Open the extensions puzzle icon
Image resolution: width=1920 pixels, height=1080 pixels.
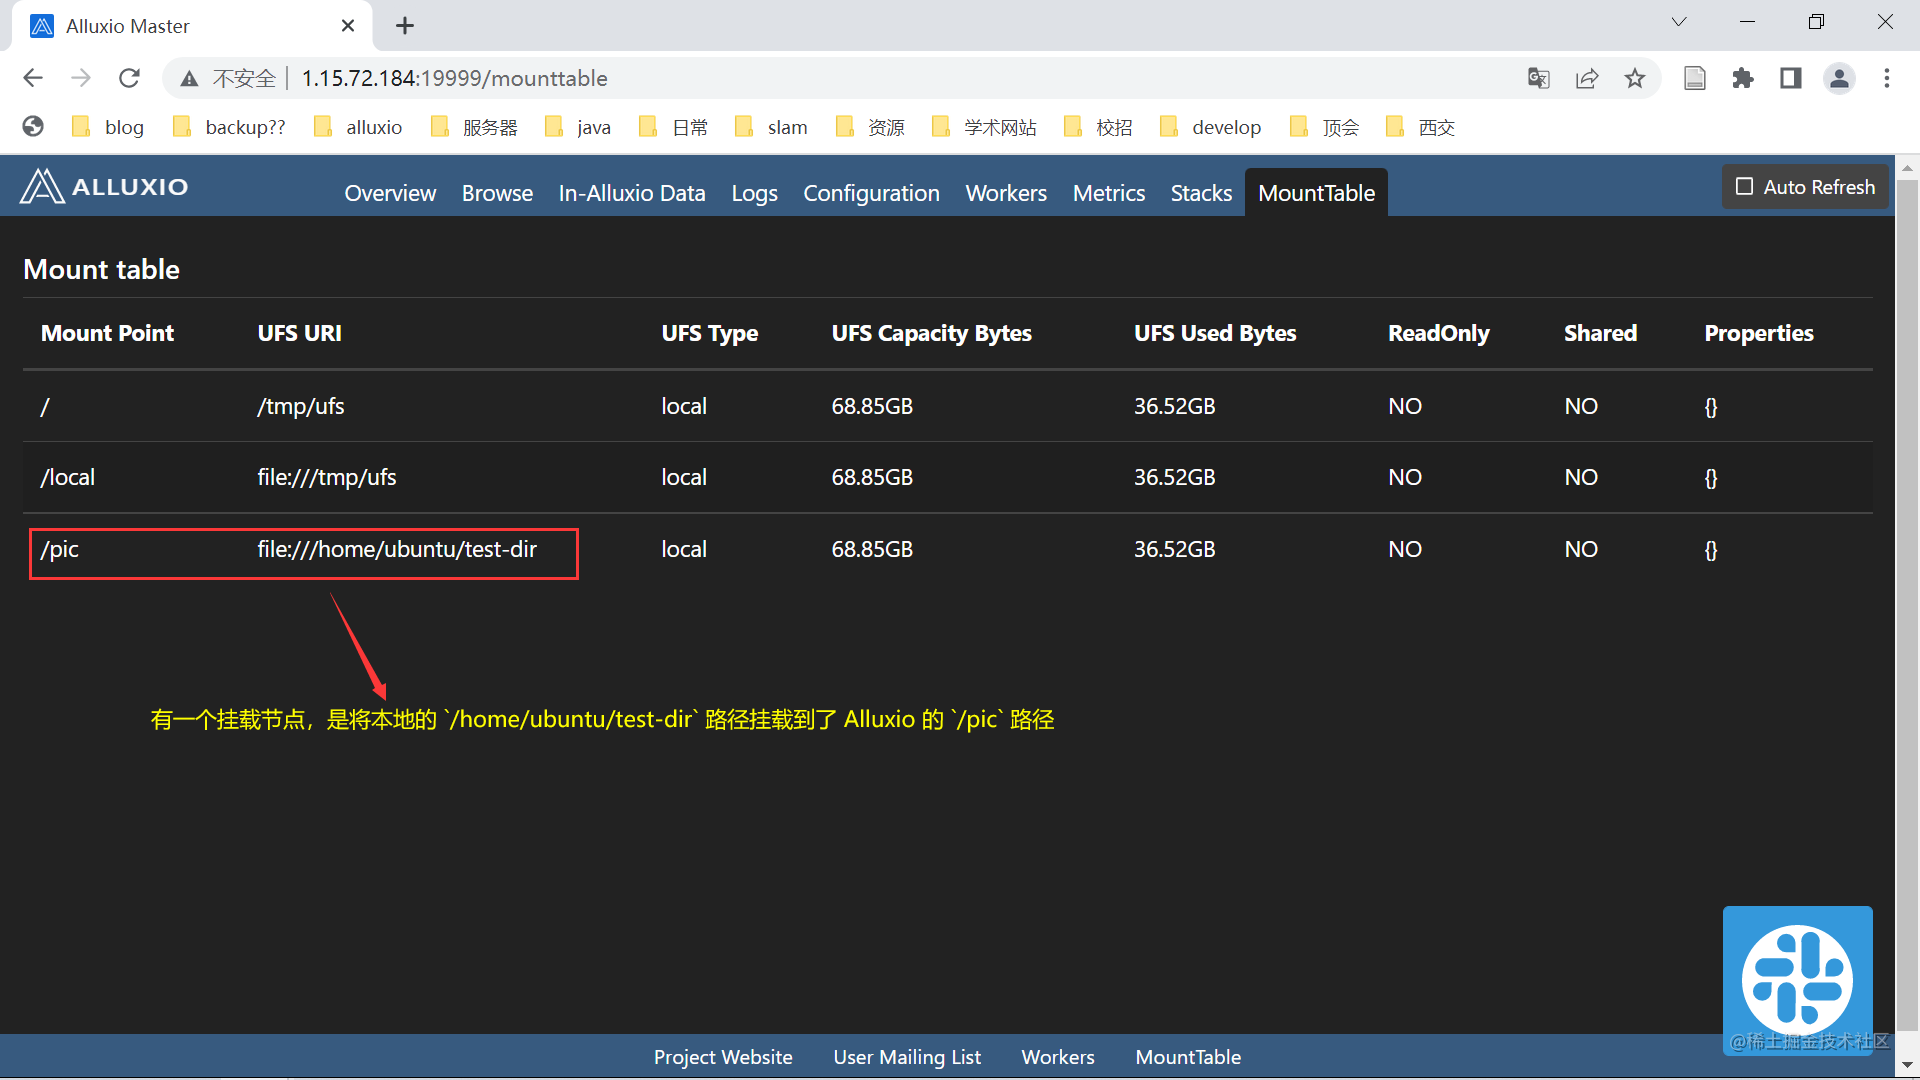1743,78
